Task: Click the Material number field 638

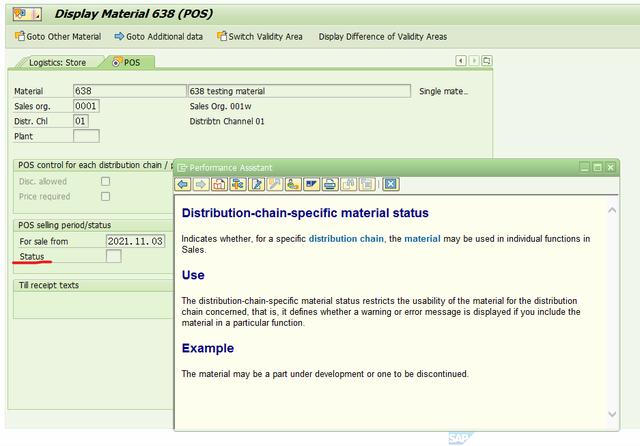Action: pos(129,91)
